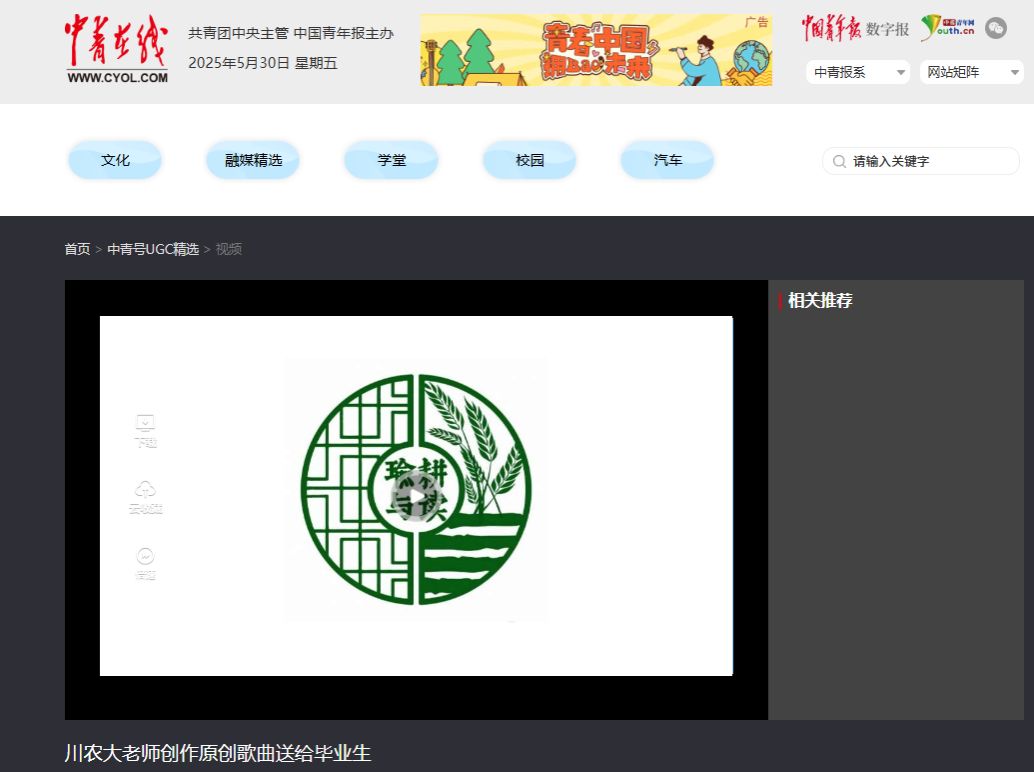Click the 中青在线 site logo
Viewport: 1034px width, 772px height.
(x=117, y=48)
